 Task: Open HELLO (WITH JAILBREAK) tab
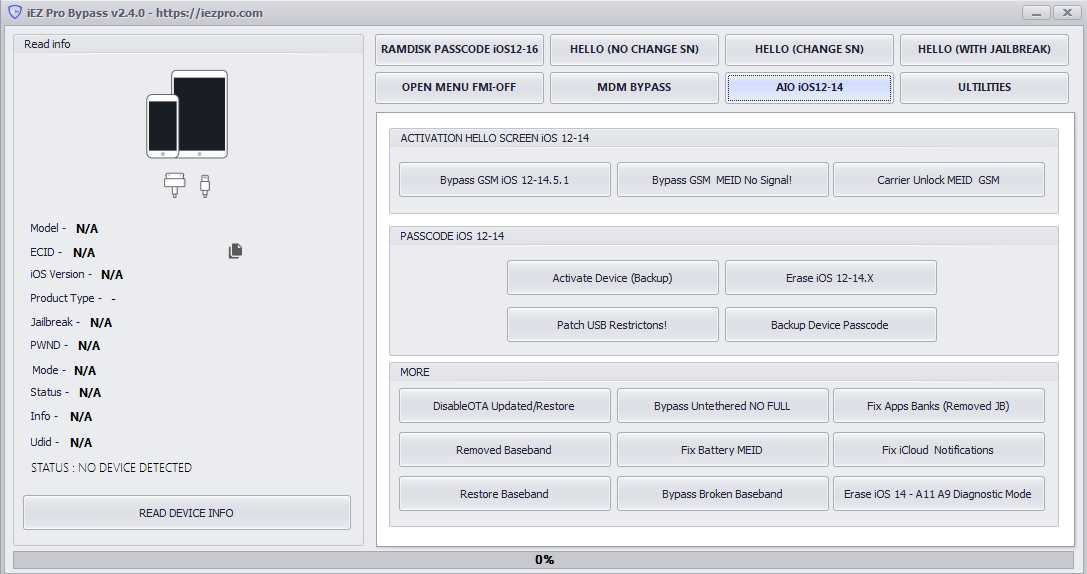tap(984, 49)
